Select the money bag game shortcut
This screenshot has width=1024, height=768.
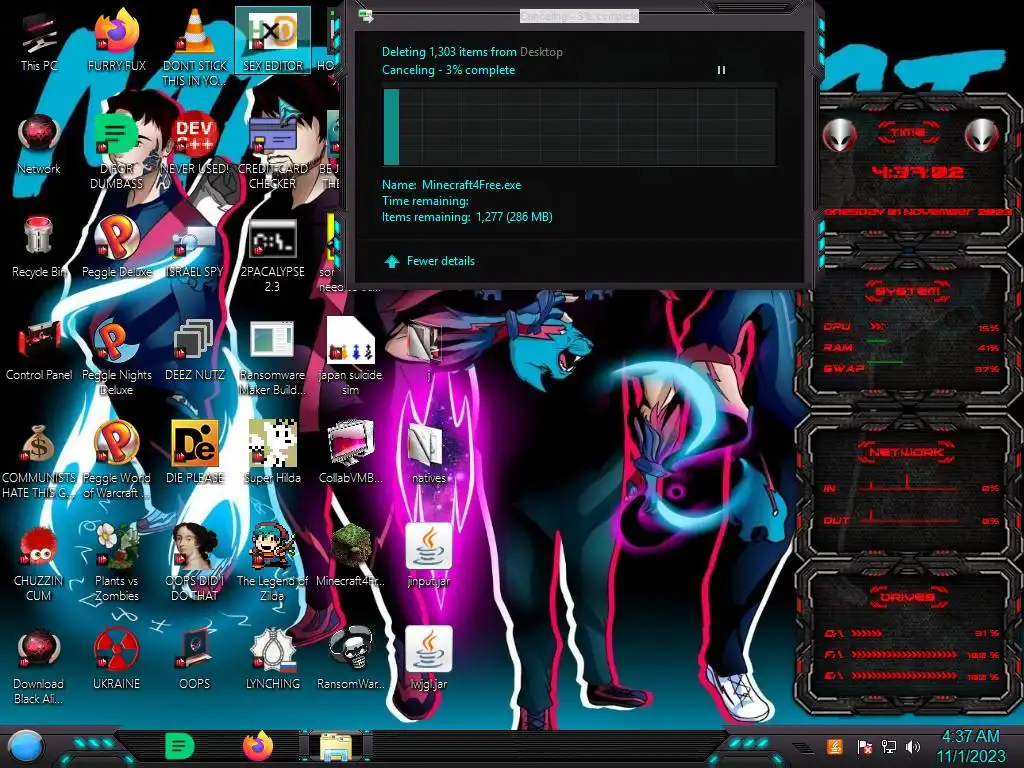39,461
